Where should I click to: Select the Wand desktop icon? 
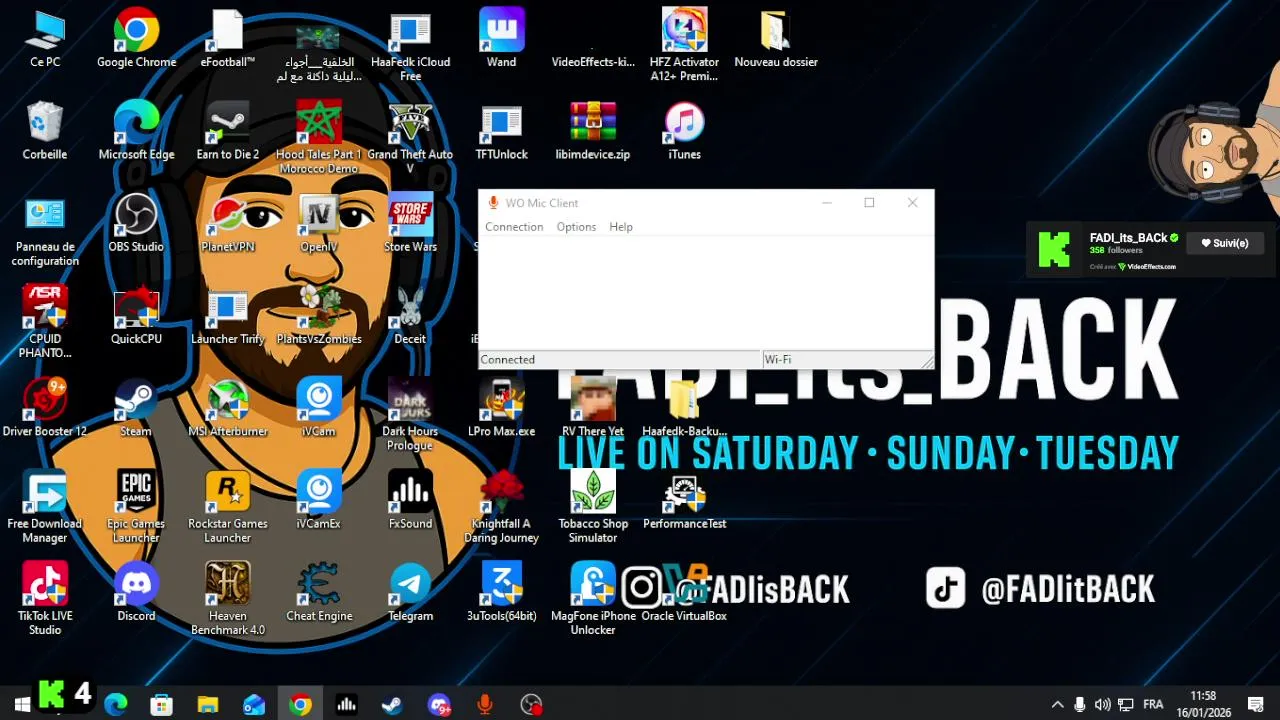tap(501, 40)
